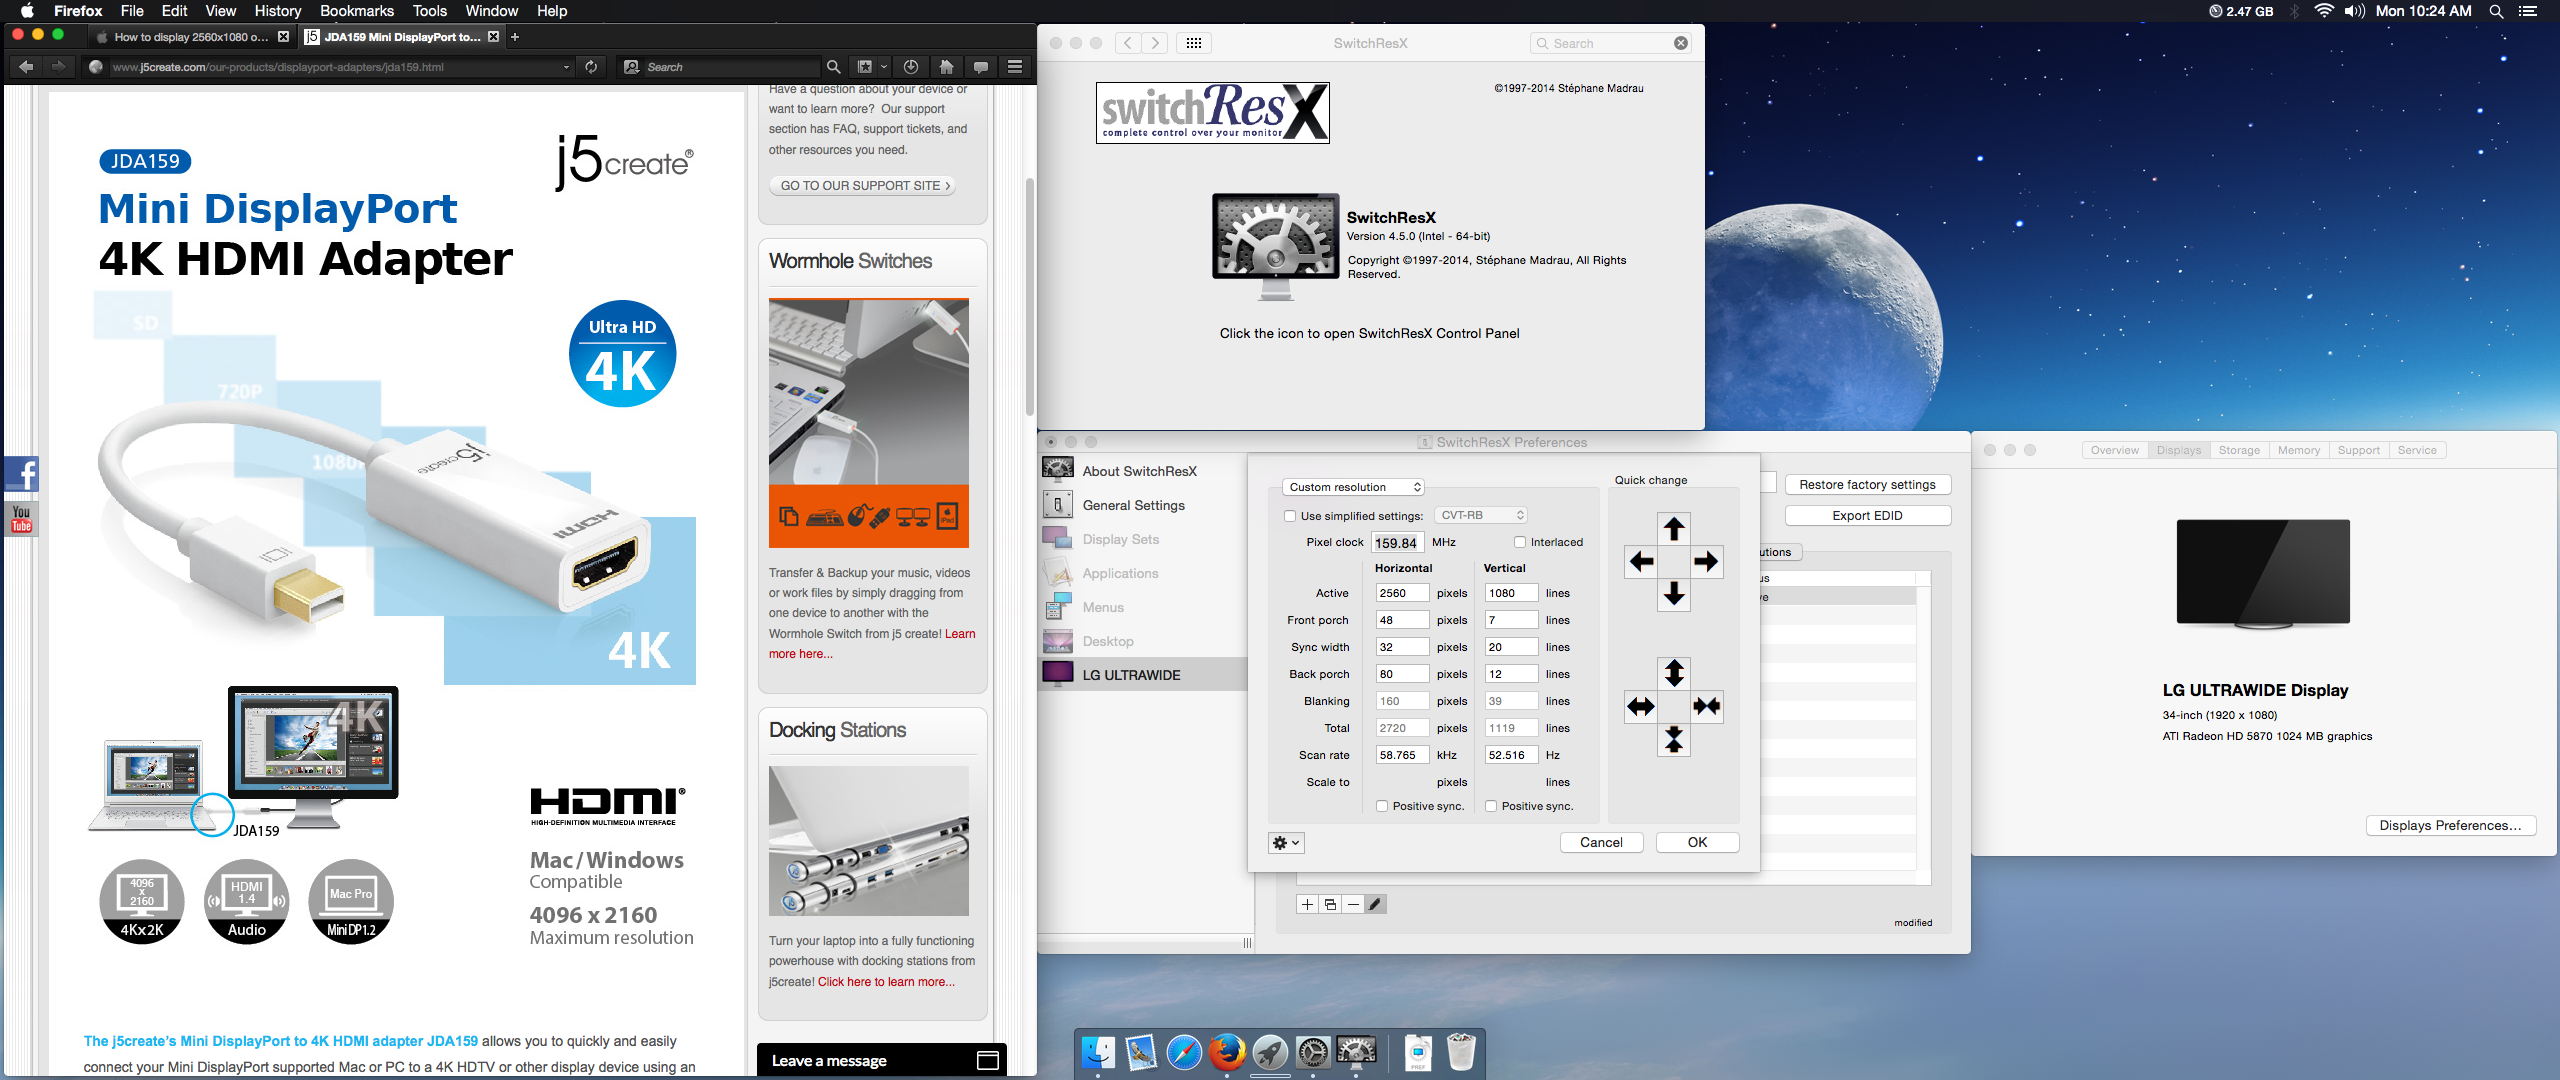Viewport: 2560px width, 1080px height.
Task: Click Firefox home toolbar icon
Action: [x=946, y=67]
